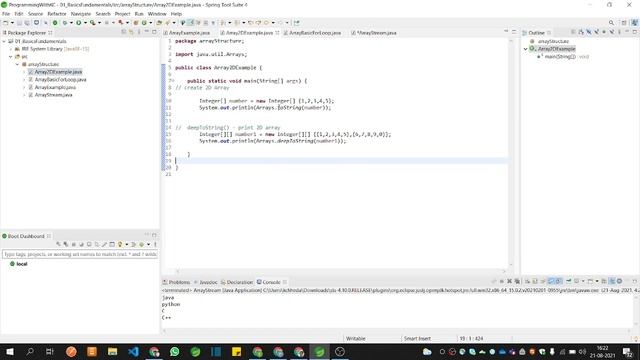The height and width of the screenshot is (360, 640).
Task: Click the Collapse All icon in Package Explorer
Action: point(124,32)
